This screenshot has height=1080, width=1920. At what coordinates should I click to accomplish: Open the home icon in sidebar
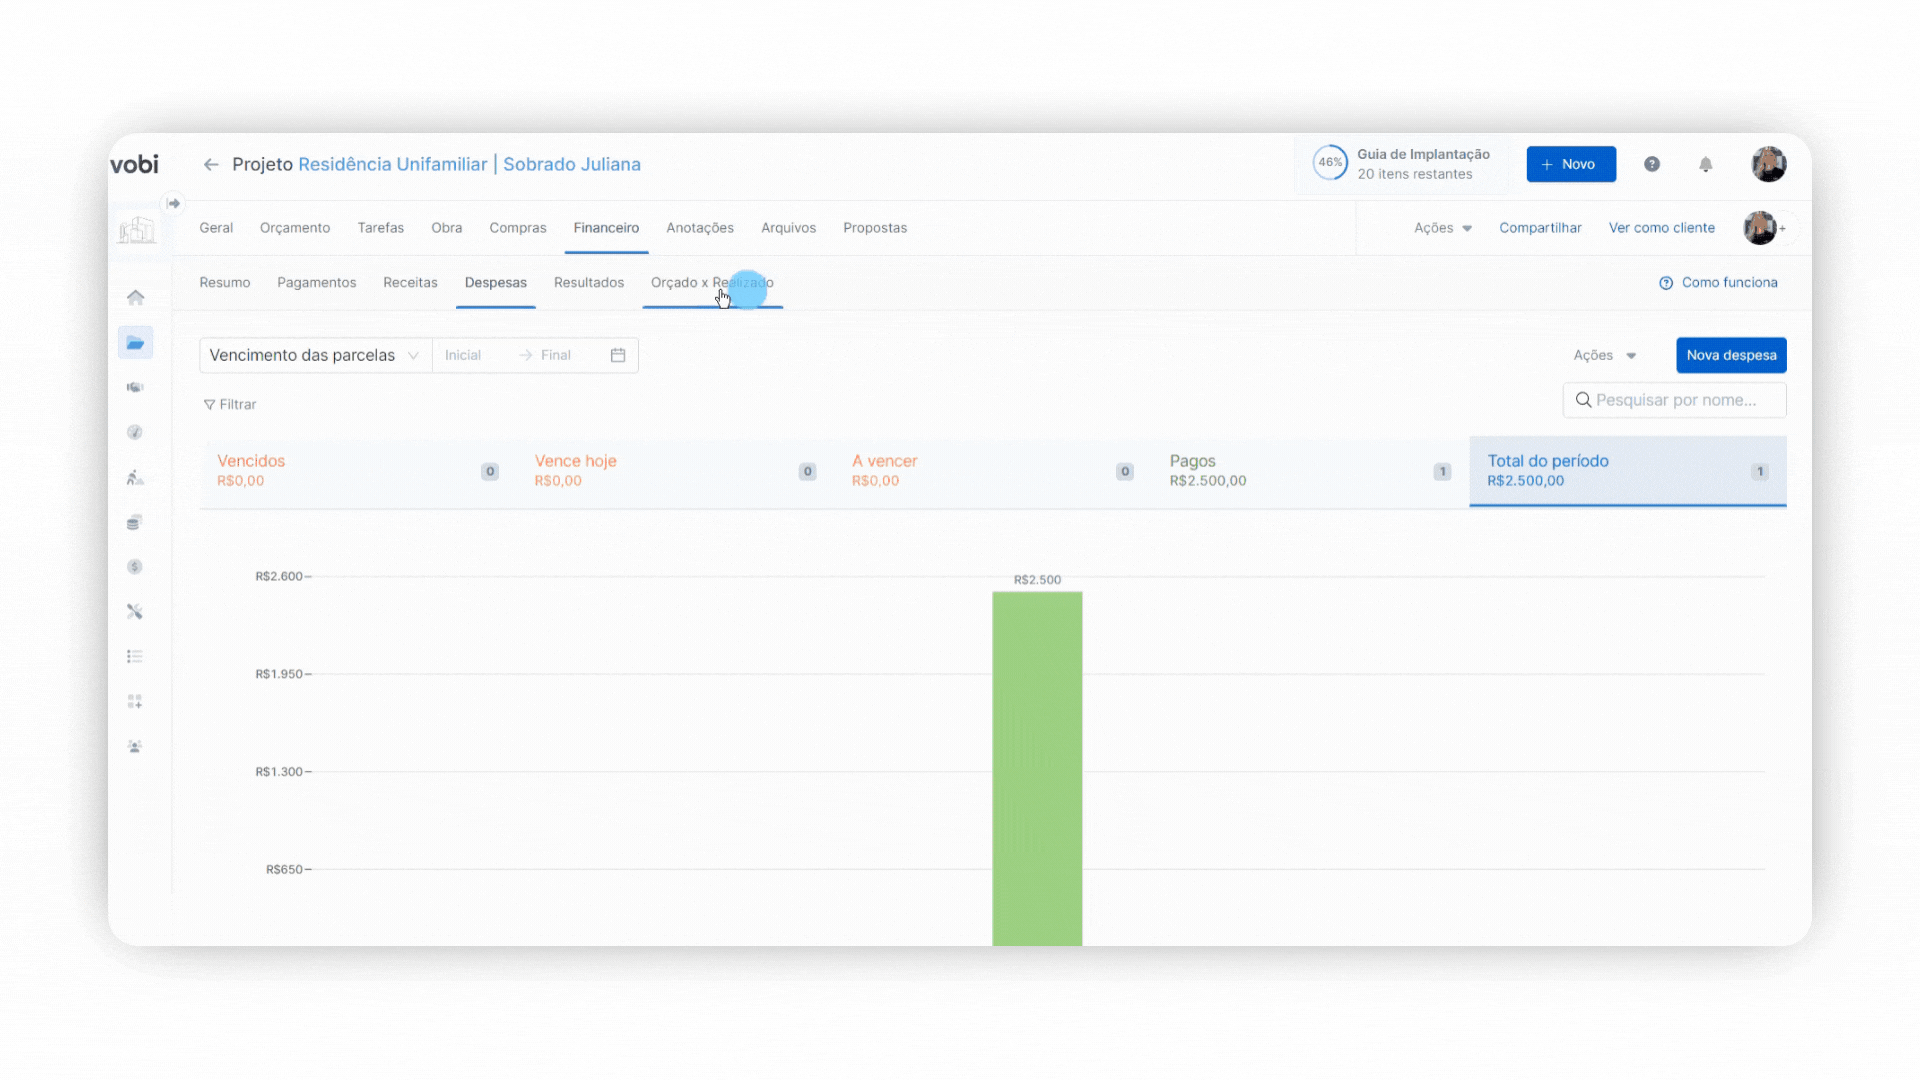(x=136, y=298)
